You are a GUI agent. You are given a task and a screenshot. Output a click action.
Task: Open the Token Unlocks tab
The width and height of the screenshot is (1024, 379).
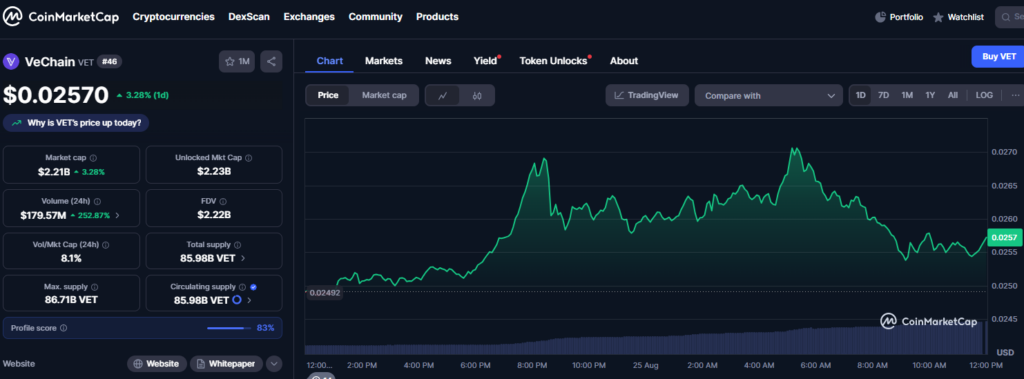coord(553,61)
